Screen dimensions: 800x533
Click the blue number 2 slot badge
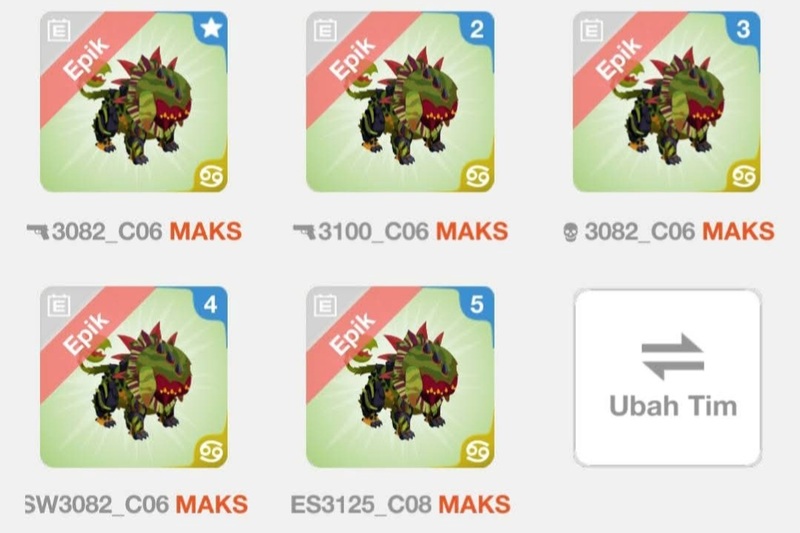477,29
